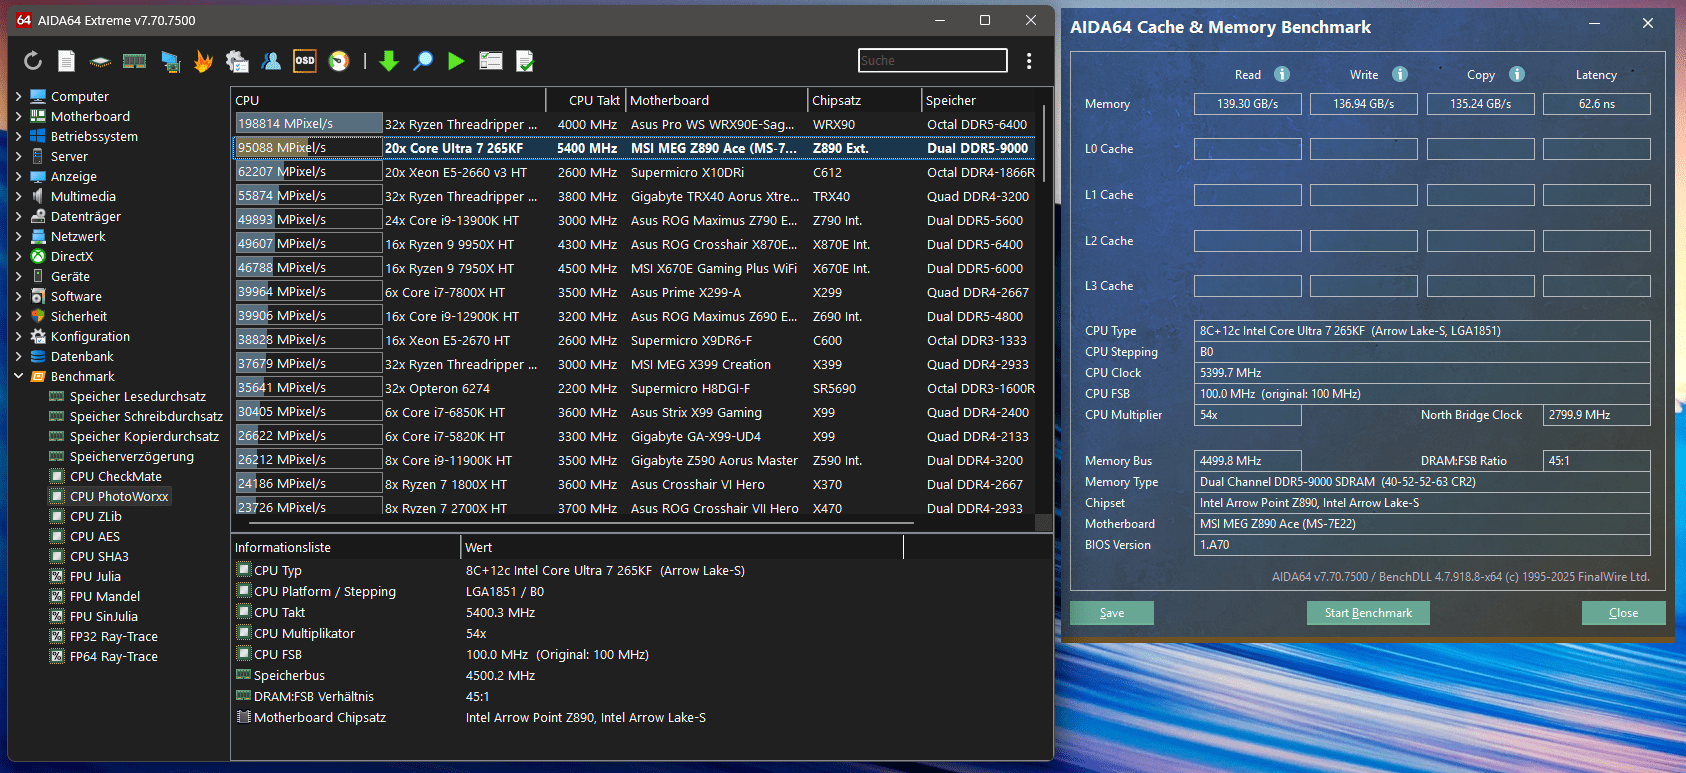Expand the Motherboard tree node
This screenshot has height=773, width=1686.
pyautogui.click(x=18, y=117)
